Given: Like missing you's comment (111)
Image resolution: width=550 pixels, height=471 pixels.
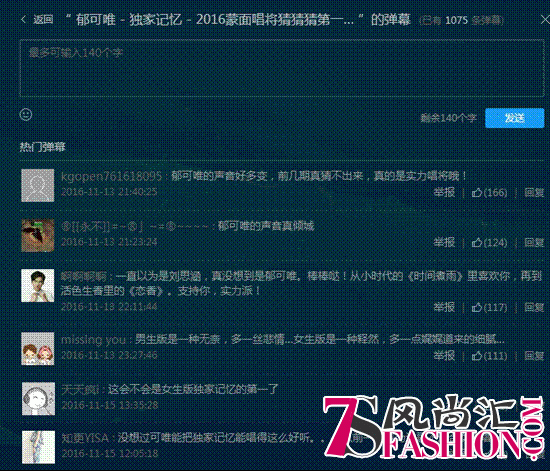Looking at the screenshot, I should pos(489,356).
